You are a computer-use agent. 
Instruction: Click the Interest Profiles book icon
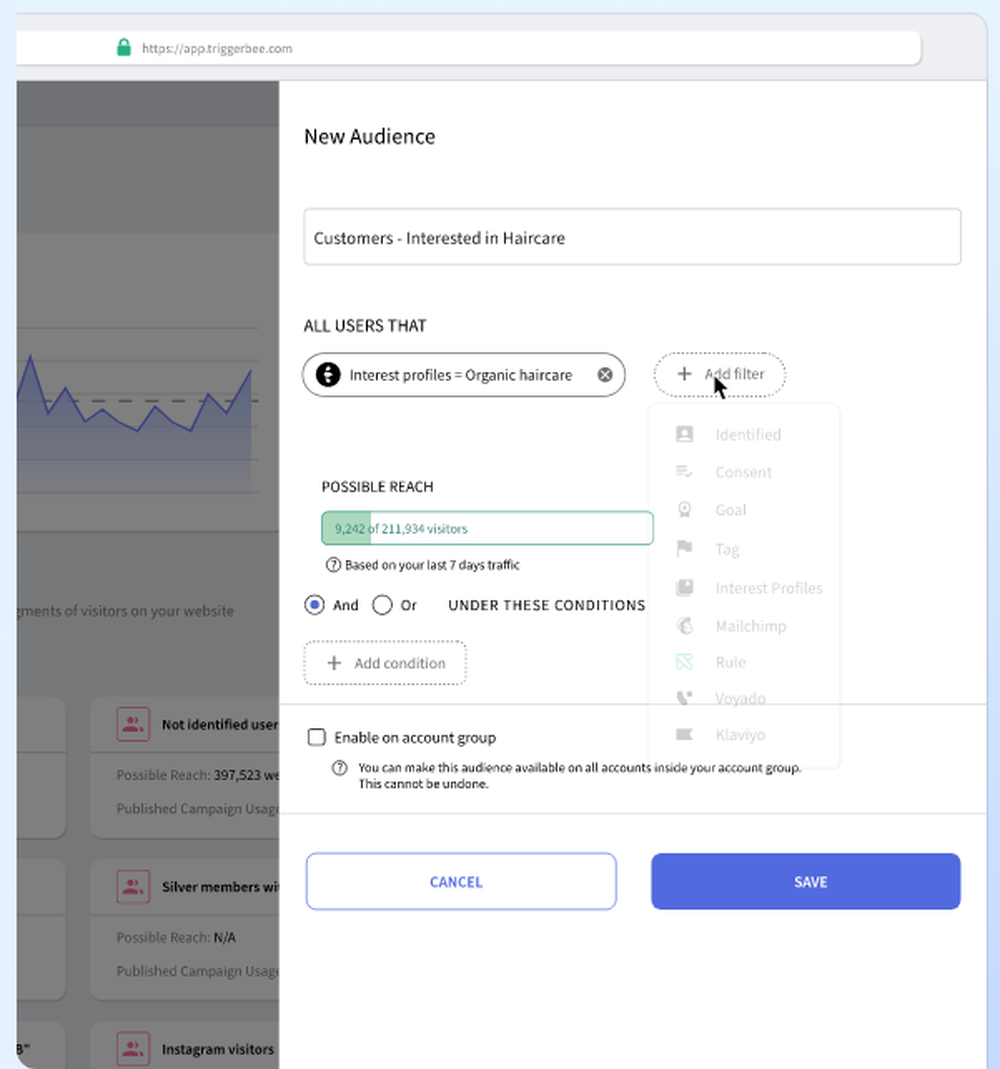pyautogui.click(x=684, y=588)
